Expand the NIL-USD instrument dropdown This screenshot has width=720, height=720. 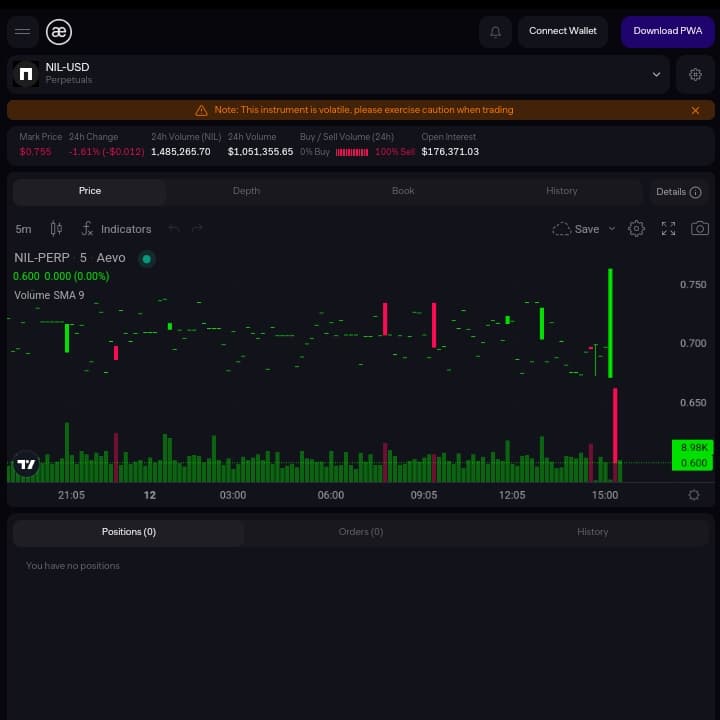tap(656, 74)
